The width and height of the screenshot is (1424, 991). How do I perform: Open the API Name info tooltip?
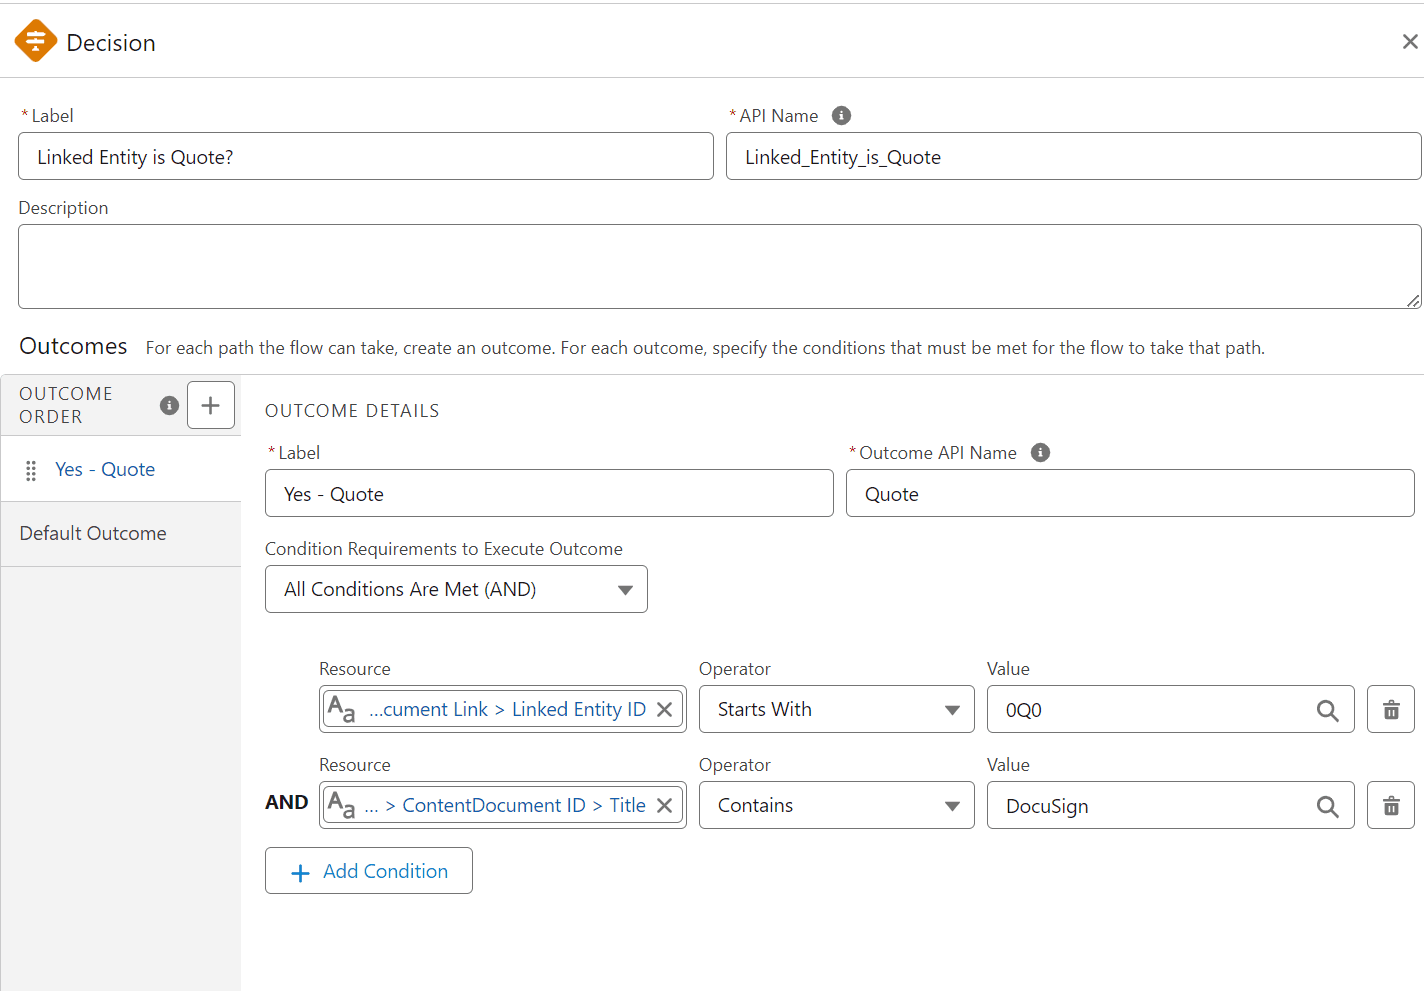tap(841, 115)
